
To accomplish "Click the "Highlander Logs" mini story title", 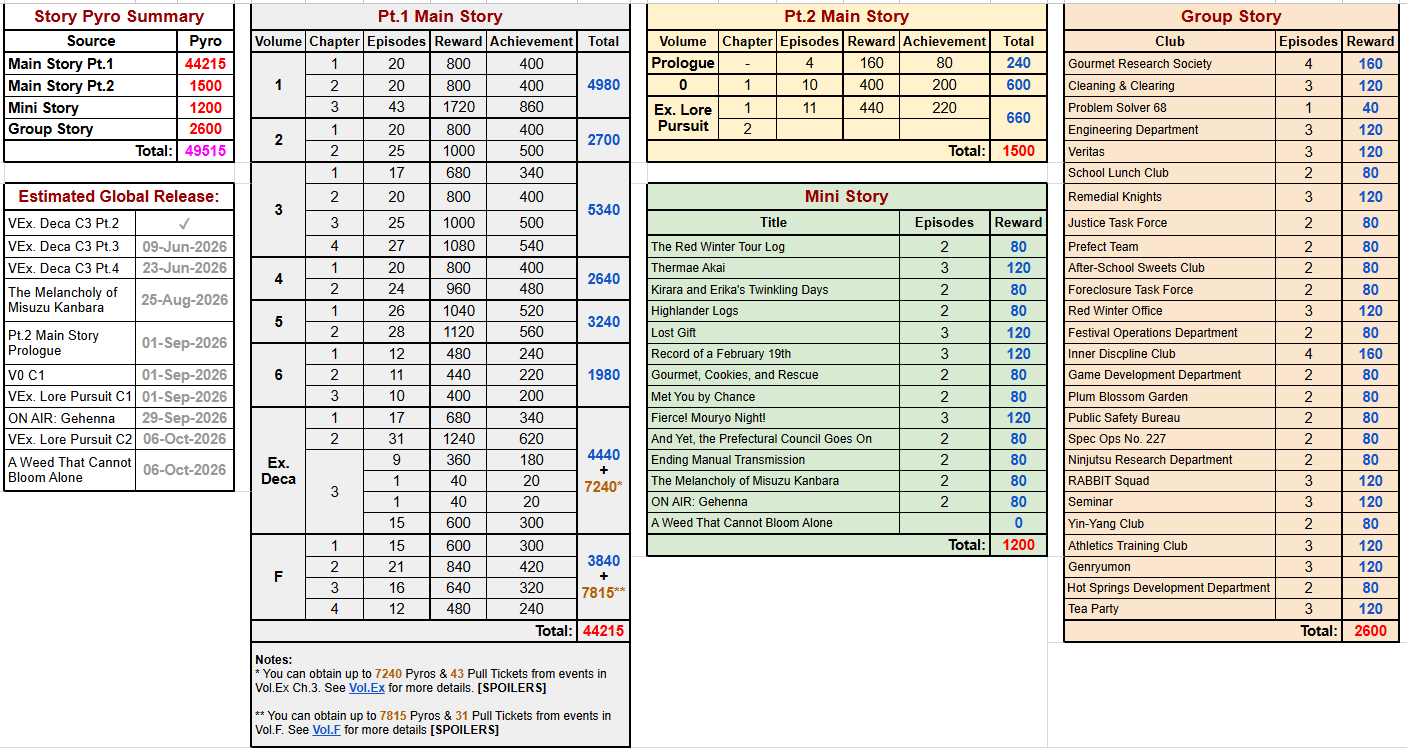I will coord(694,311).
